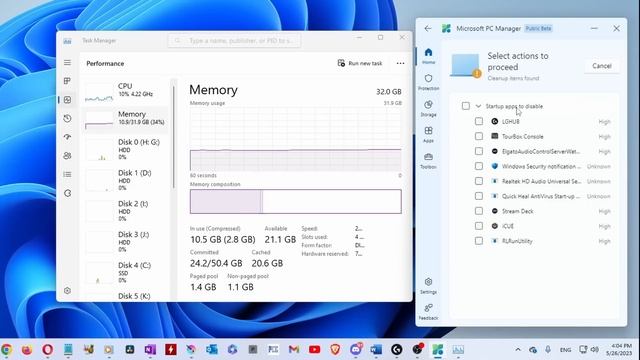The image size is (640, 360).
Task: Click the Memory usage graph
Action: pyautogui.click(x=296, y=139)
